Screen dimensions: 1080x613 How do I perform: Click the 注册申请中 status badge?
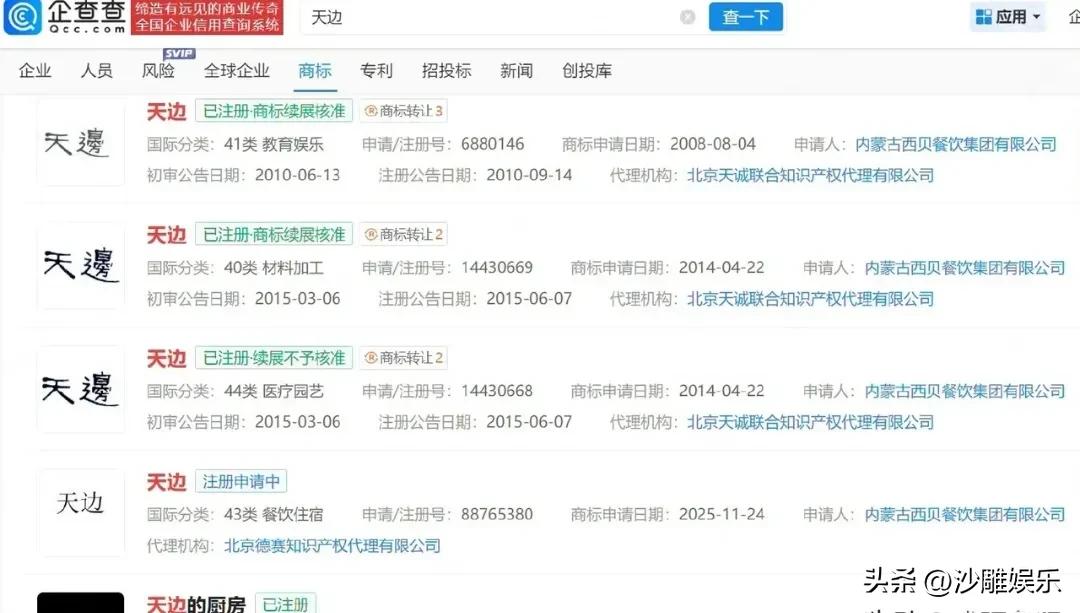click(x=241, y=481)
